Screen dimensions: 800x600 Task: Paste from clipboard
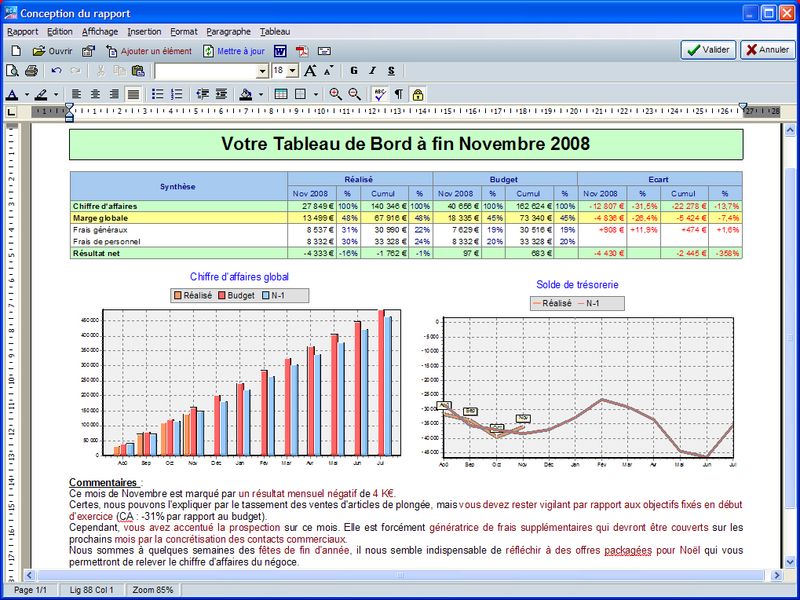138,70
